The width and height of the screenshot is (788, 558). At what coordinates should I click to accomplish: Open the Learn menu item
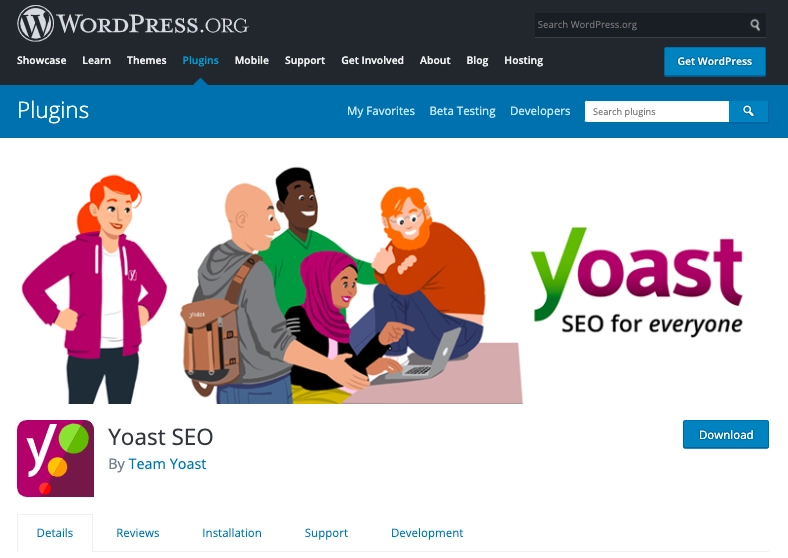coord(96,60)
